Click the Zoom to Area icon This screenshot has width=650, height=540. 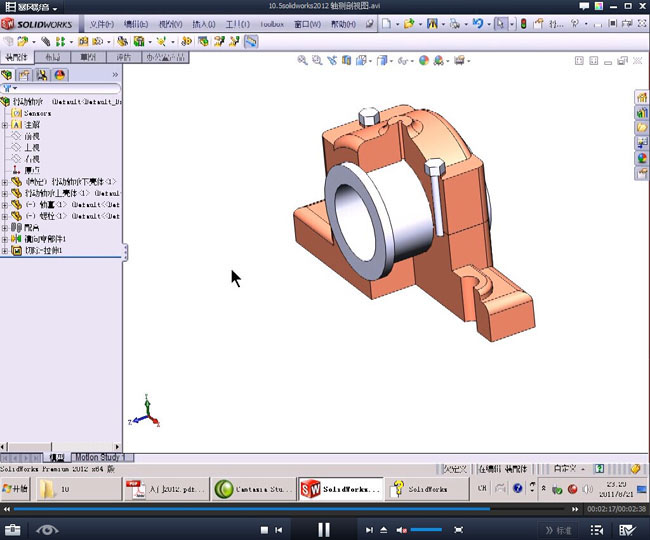[317, 61]
